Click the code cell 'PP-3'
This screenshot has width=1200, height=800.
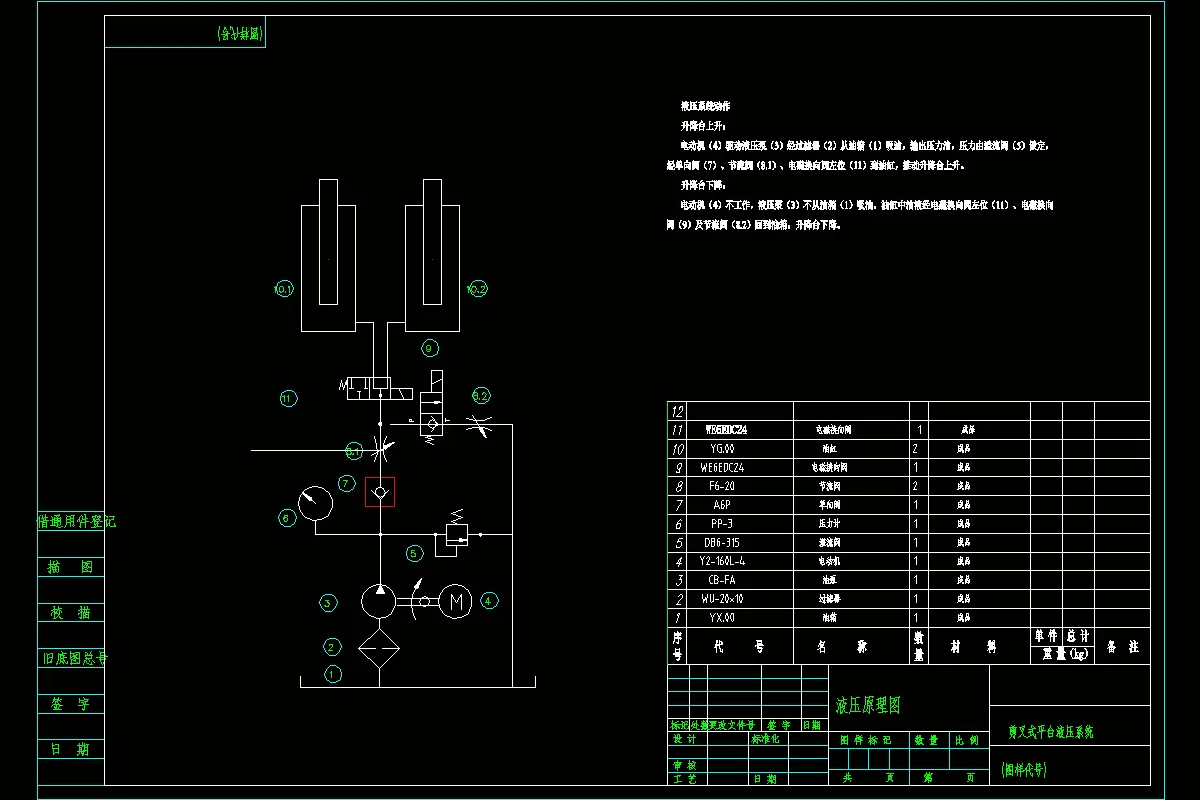[722, 524]
